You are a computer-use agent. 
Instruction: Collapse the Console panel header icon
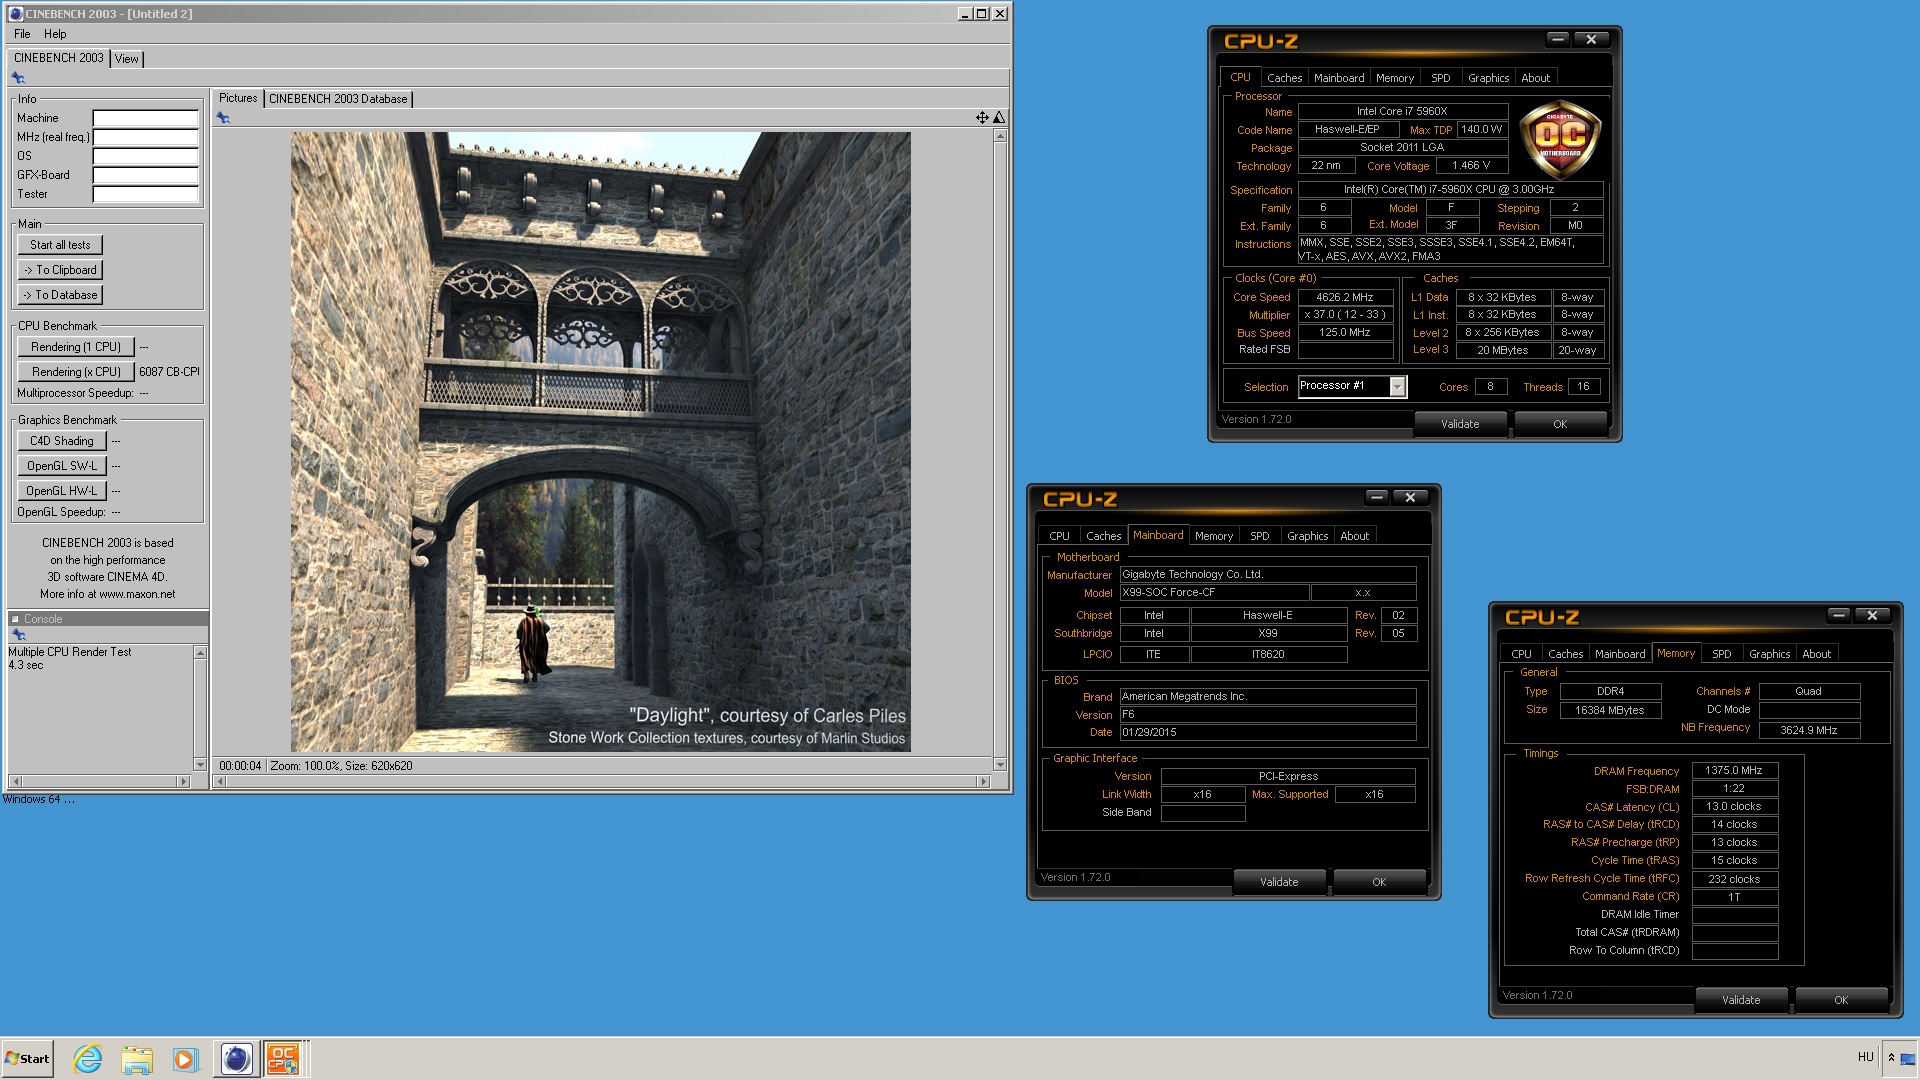[15, 619]
